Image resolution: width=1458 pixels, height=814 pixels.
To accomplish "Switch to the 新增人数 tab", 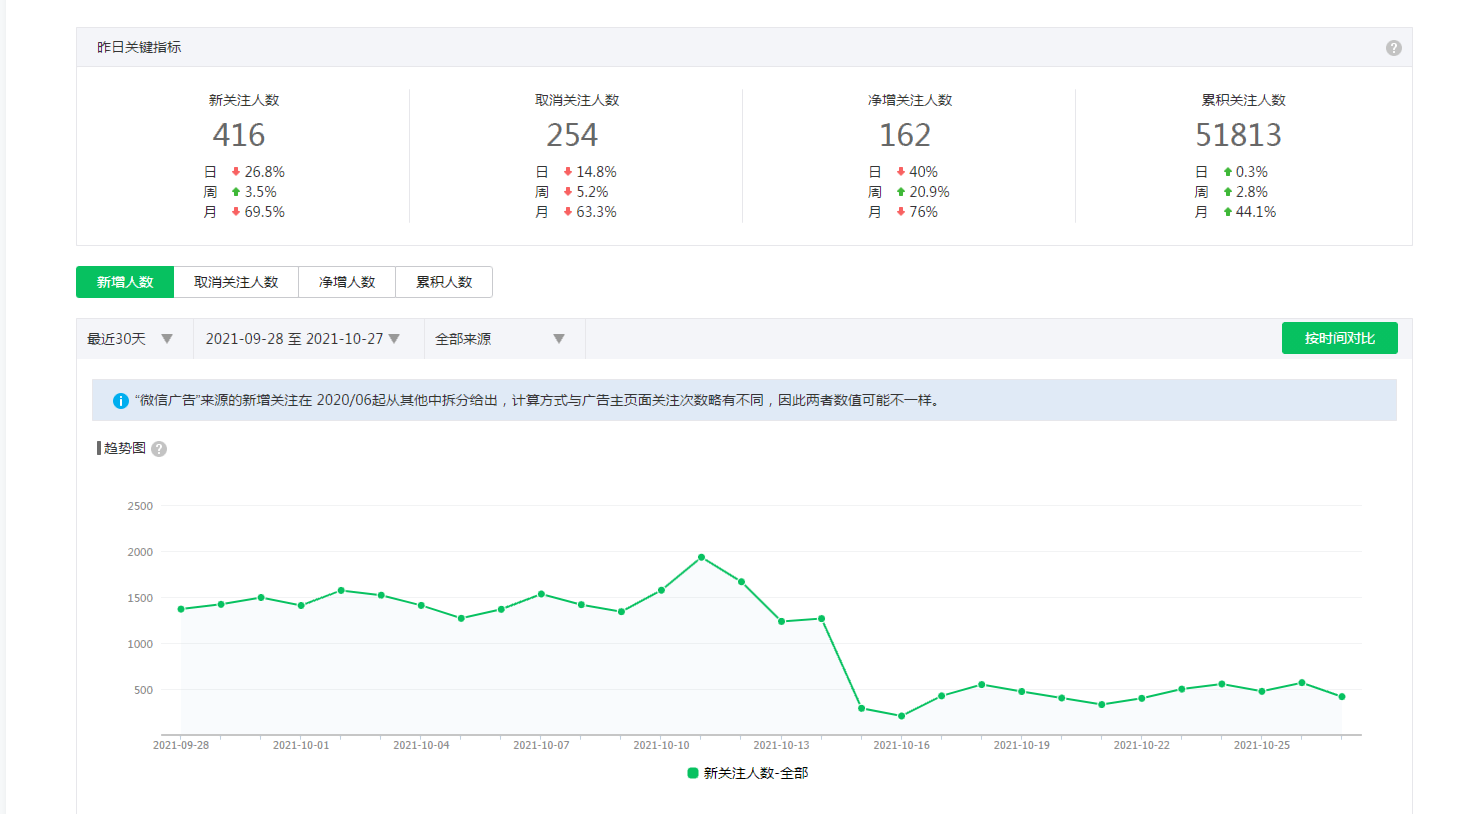I will click(x=125, y=282).
